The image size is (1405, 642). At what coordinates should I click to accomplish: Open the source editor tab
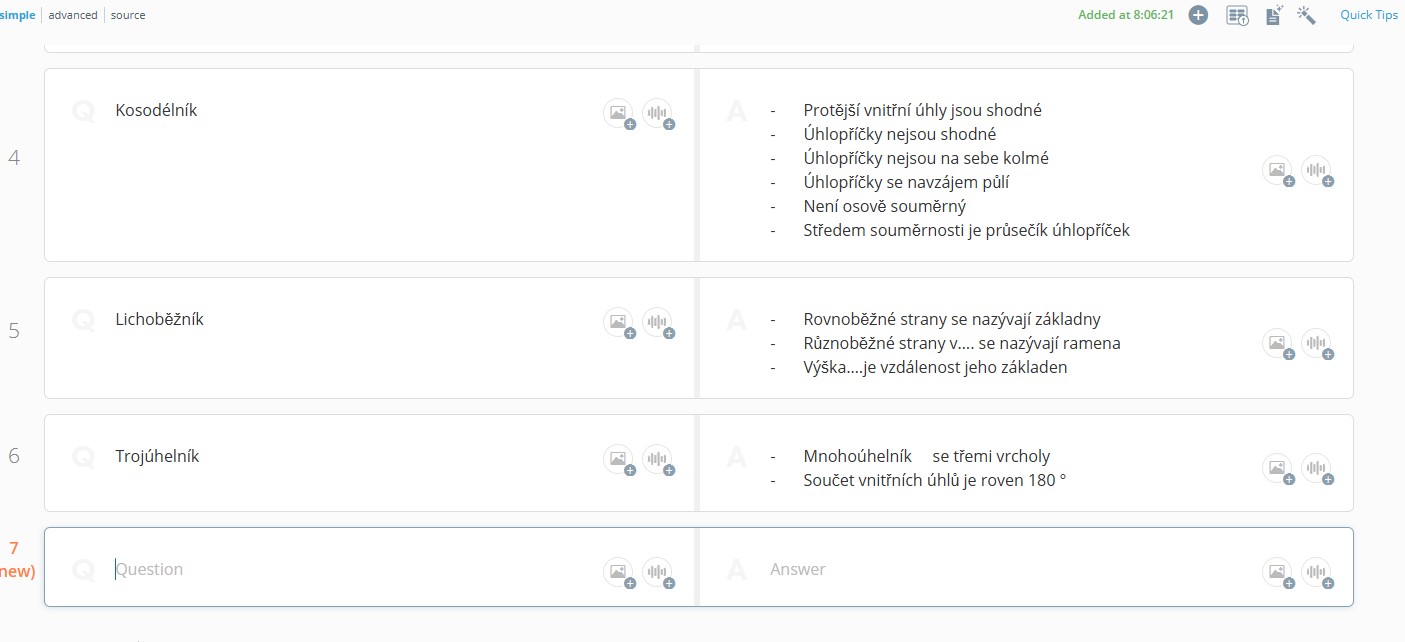click(128, 15)
